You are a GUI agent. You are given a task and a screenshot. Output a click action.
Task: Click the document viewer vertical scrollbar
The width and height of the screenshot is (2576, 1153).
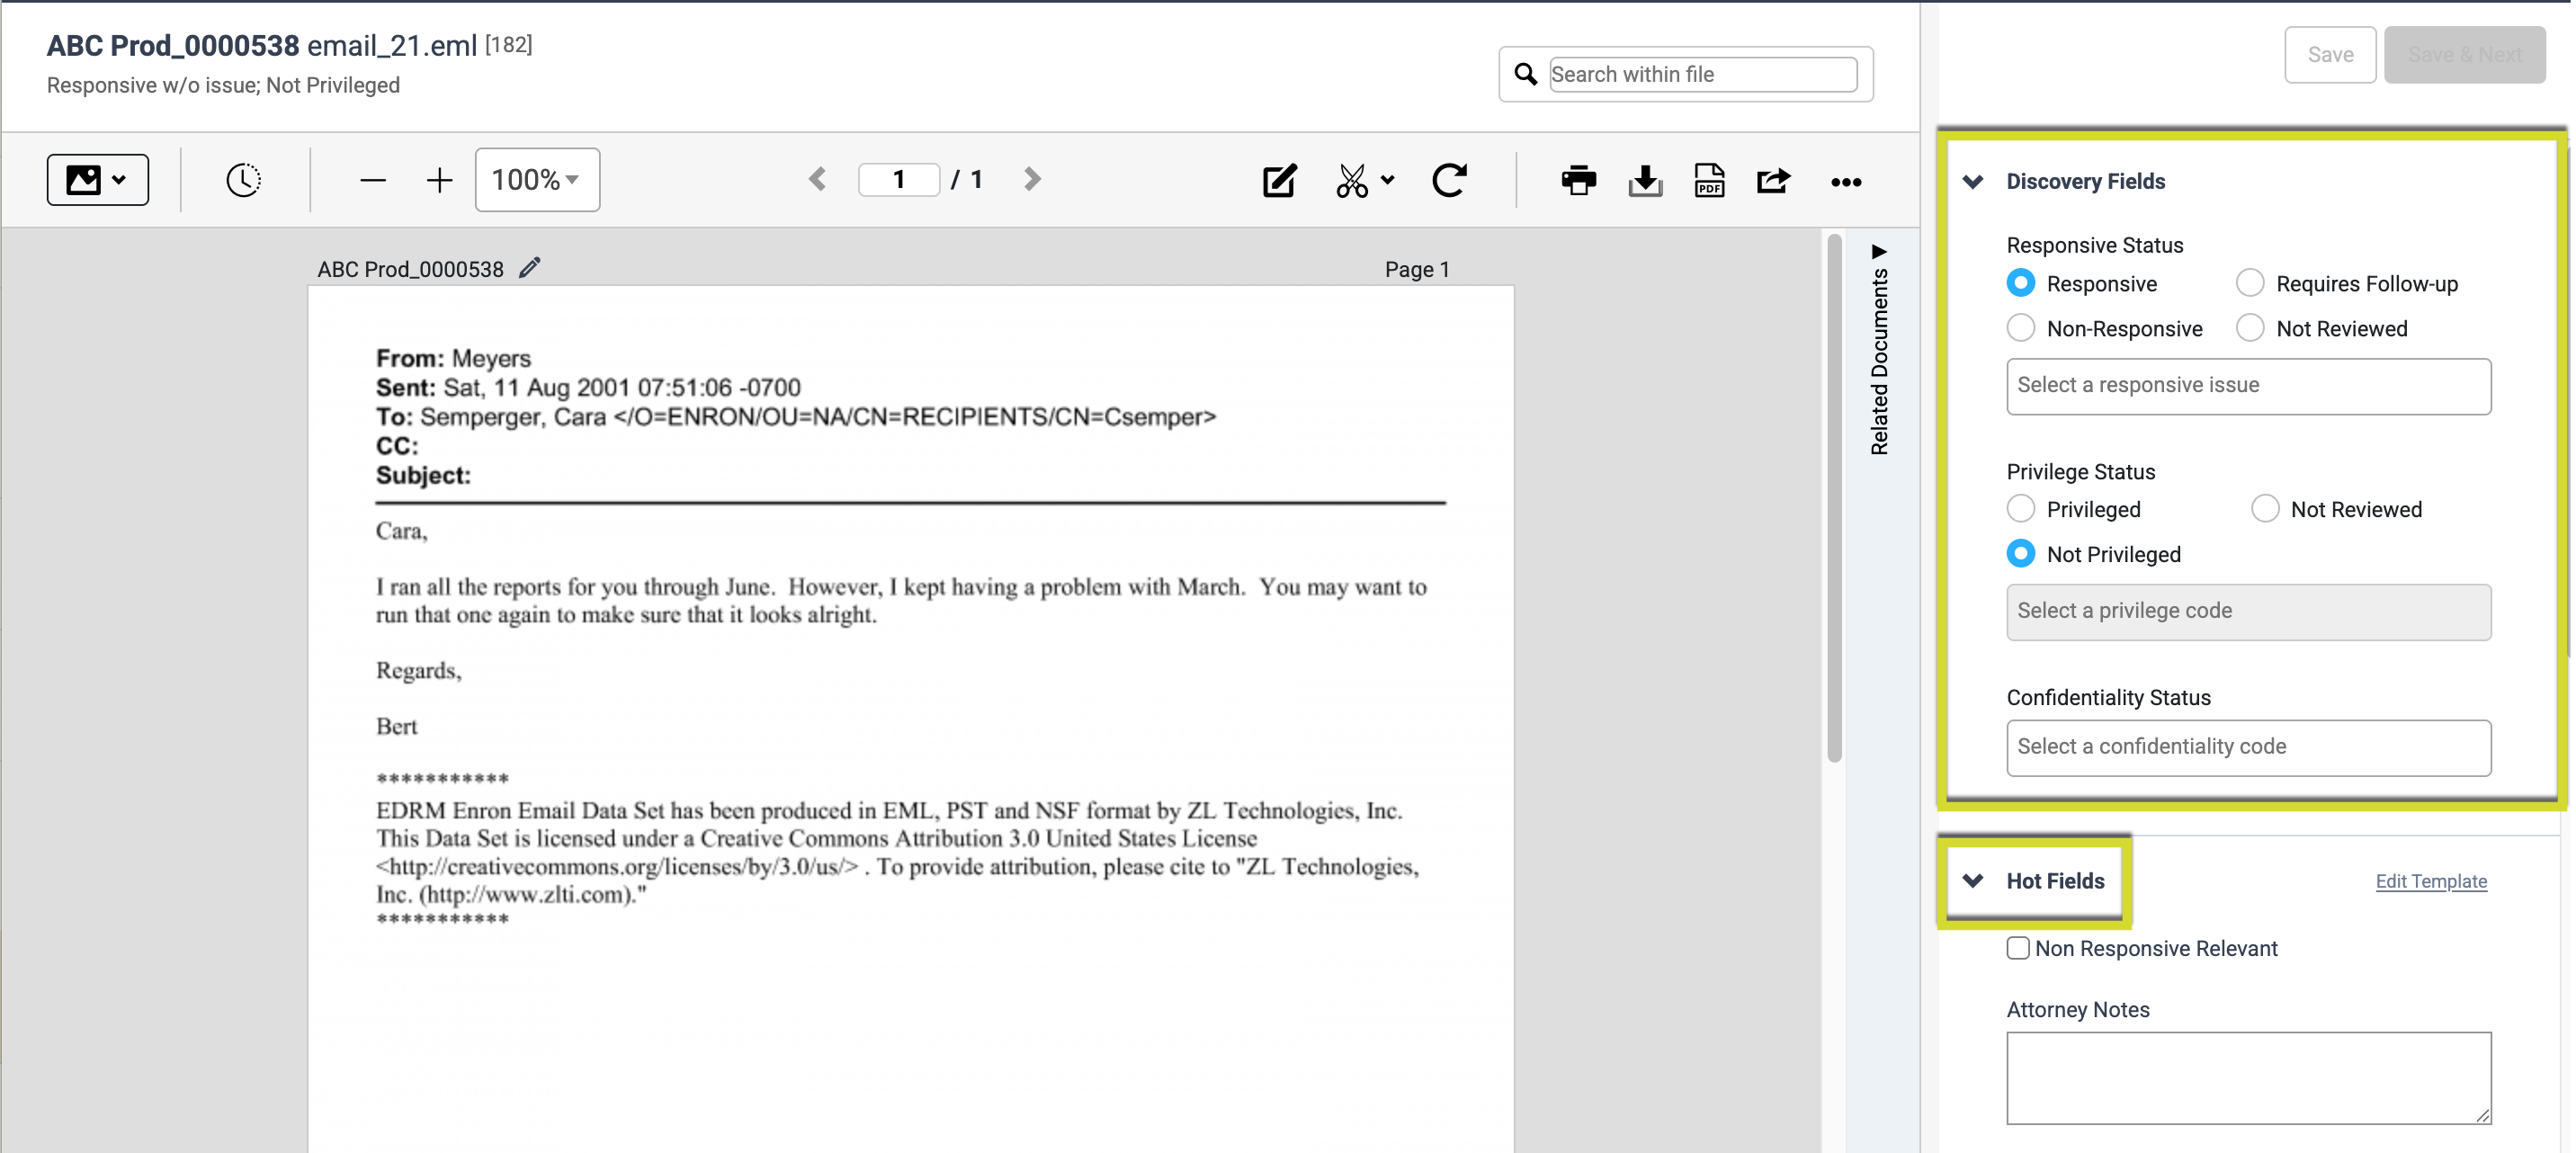(x=1834, y=500)
